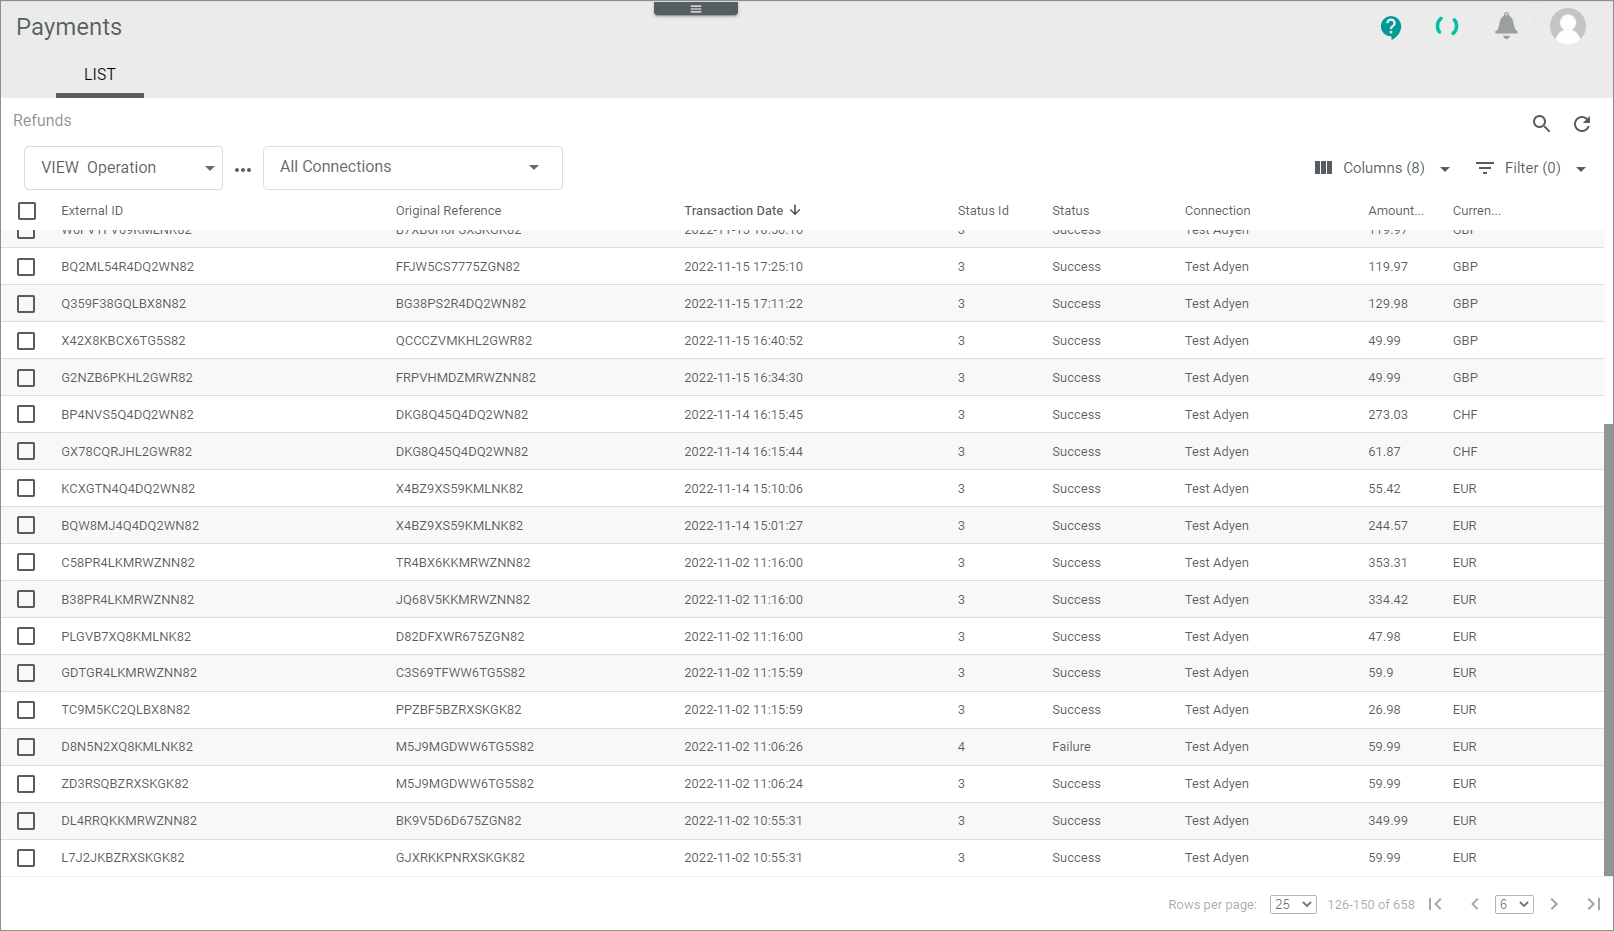Viewport: 1614px width, 931px height.
Task: Check the row with External ID BQ2ML54R4DQ2WN82
Action: 27,267
